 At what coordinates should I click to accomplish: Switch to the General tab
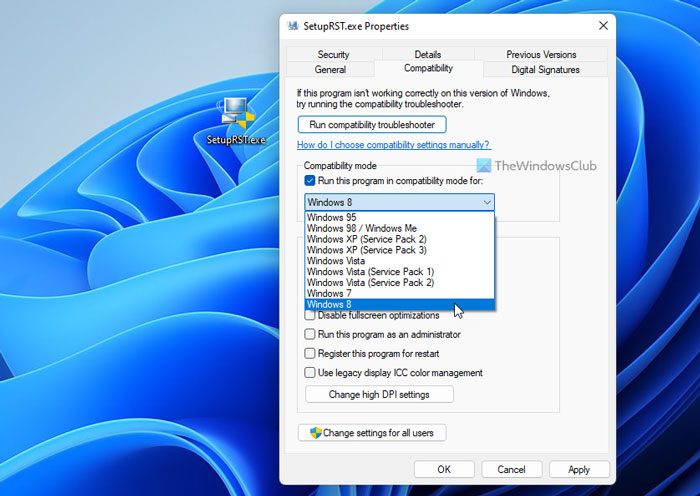[330, 69]
